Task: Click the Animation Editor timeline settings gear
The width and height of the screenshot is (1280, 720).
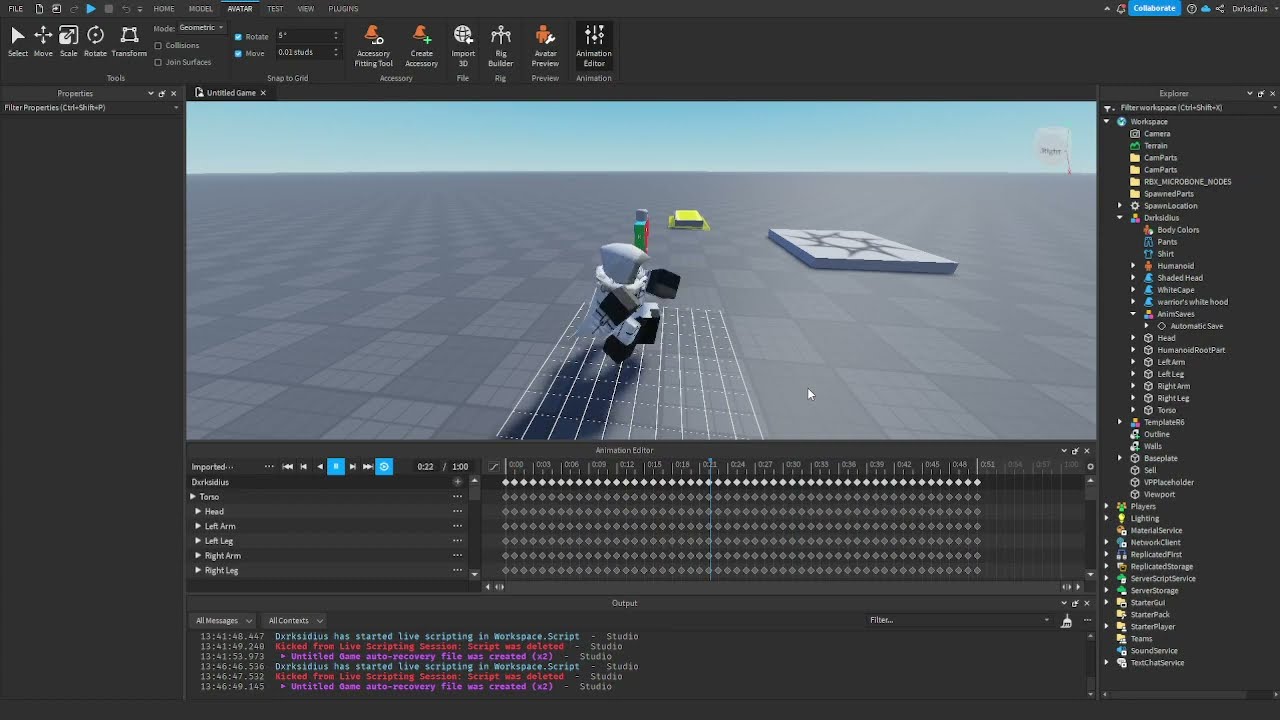Action: click(1090, 466)
